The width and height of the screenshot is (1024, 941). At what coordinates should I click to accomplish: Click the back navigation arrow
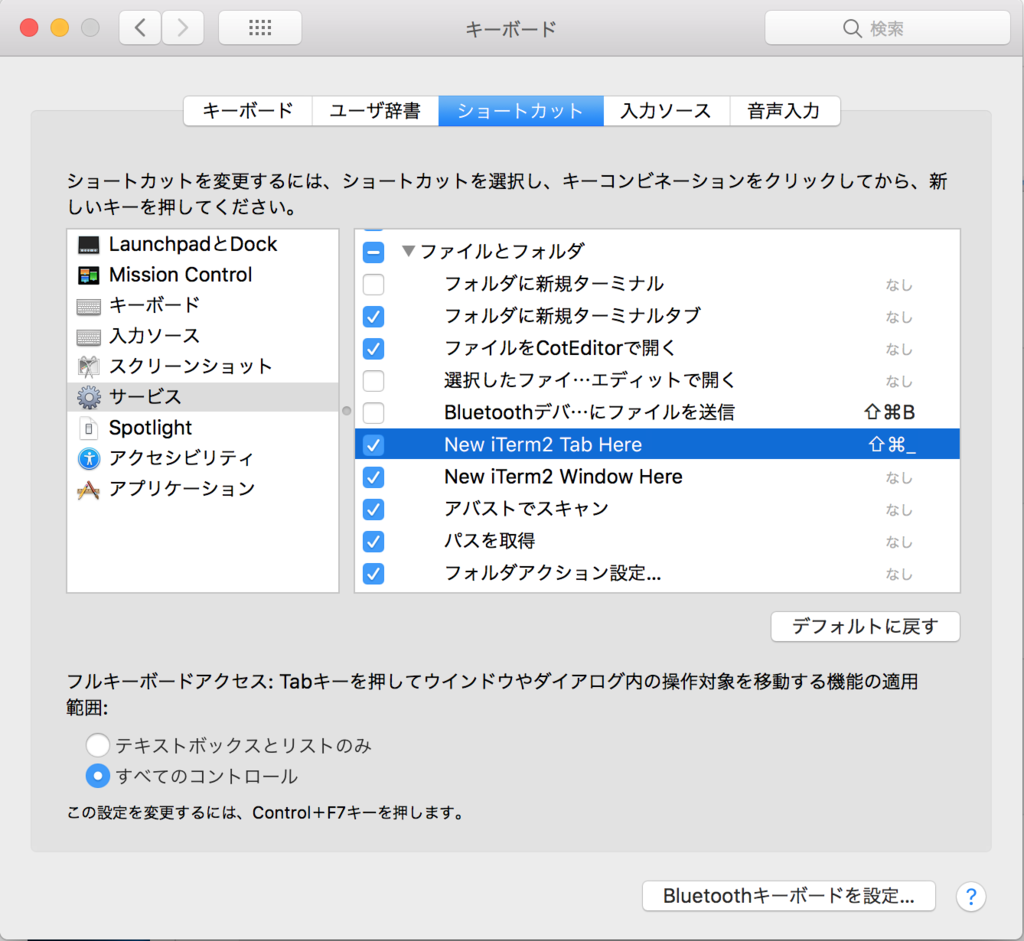coord(139,27)
